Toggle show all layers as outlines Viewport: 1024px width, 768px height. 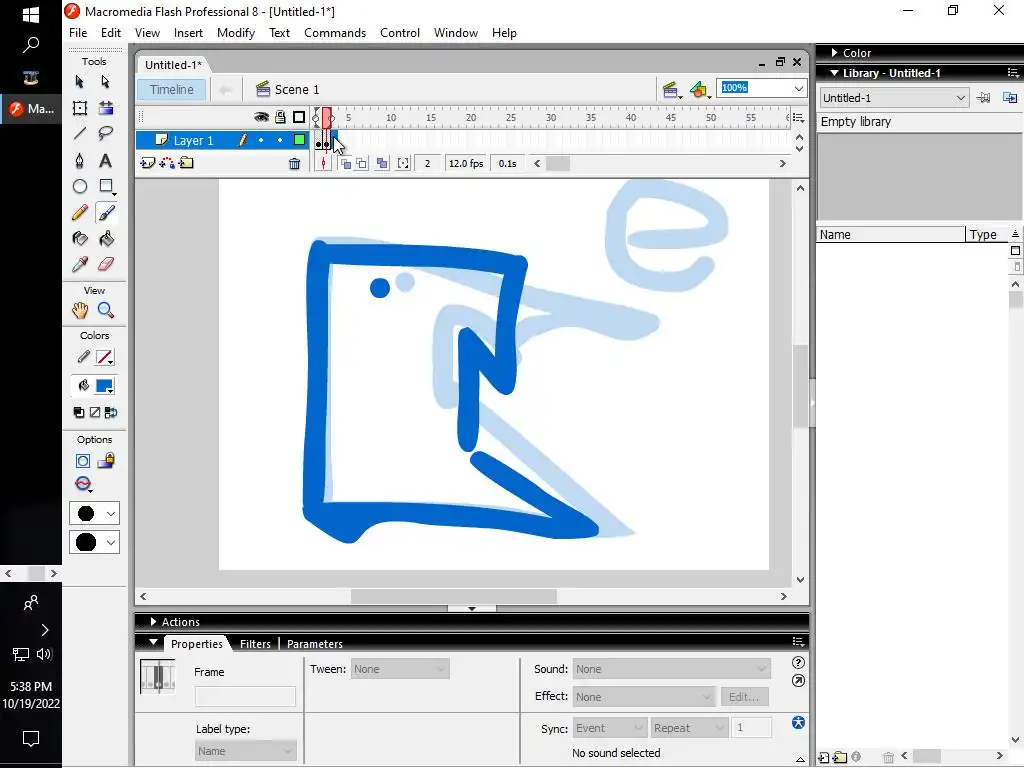pyautogui.click(x=299, y=118)
